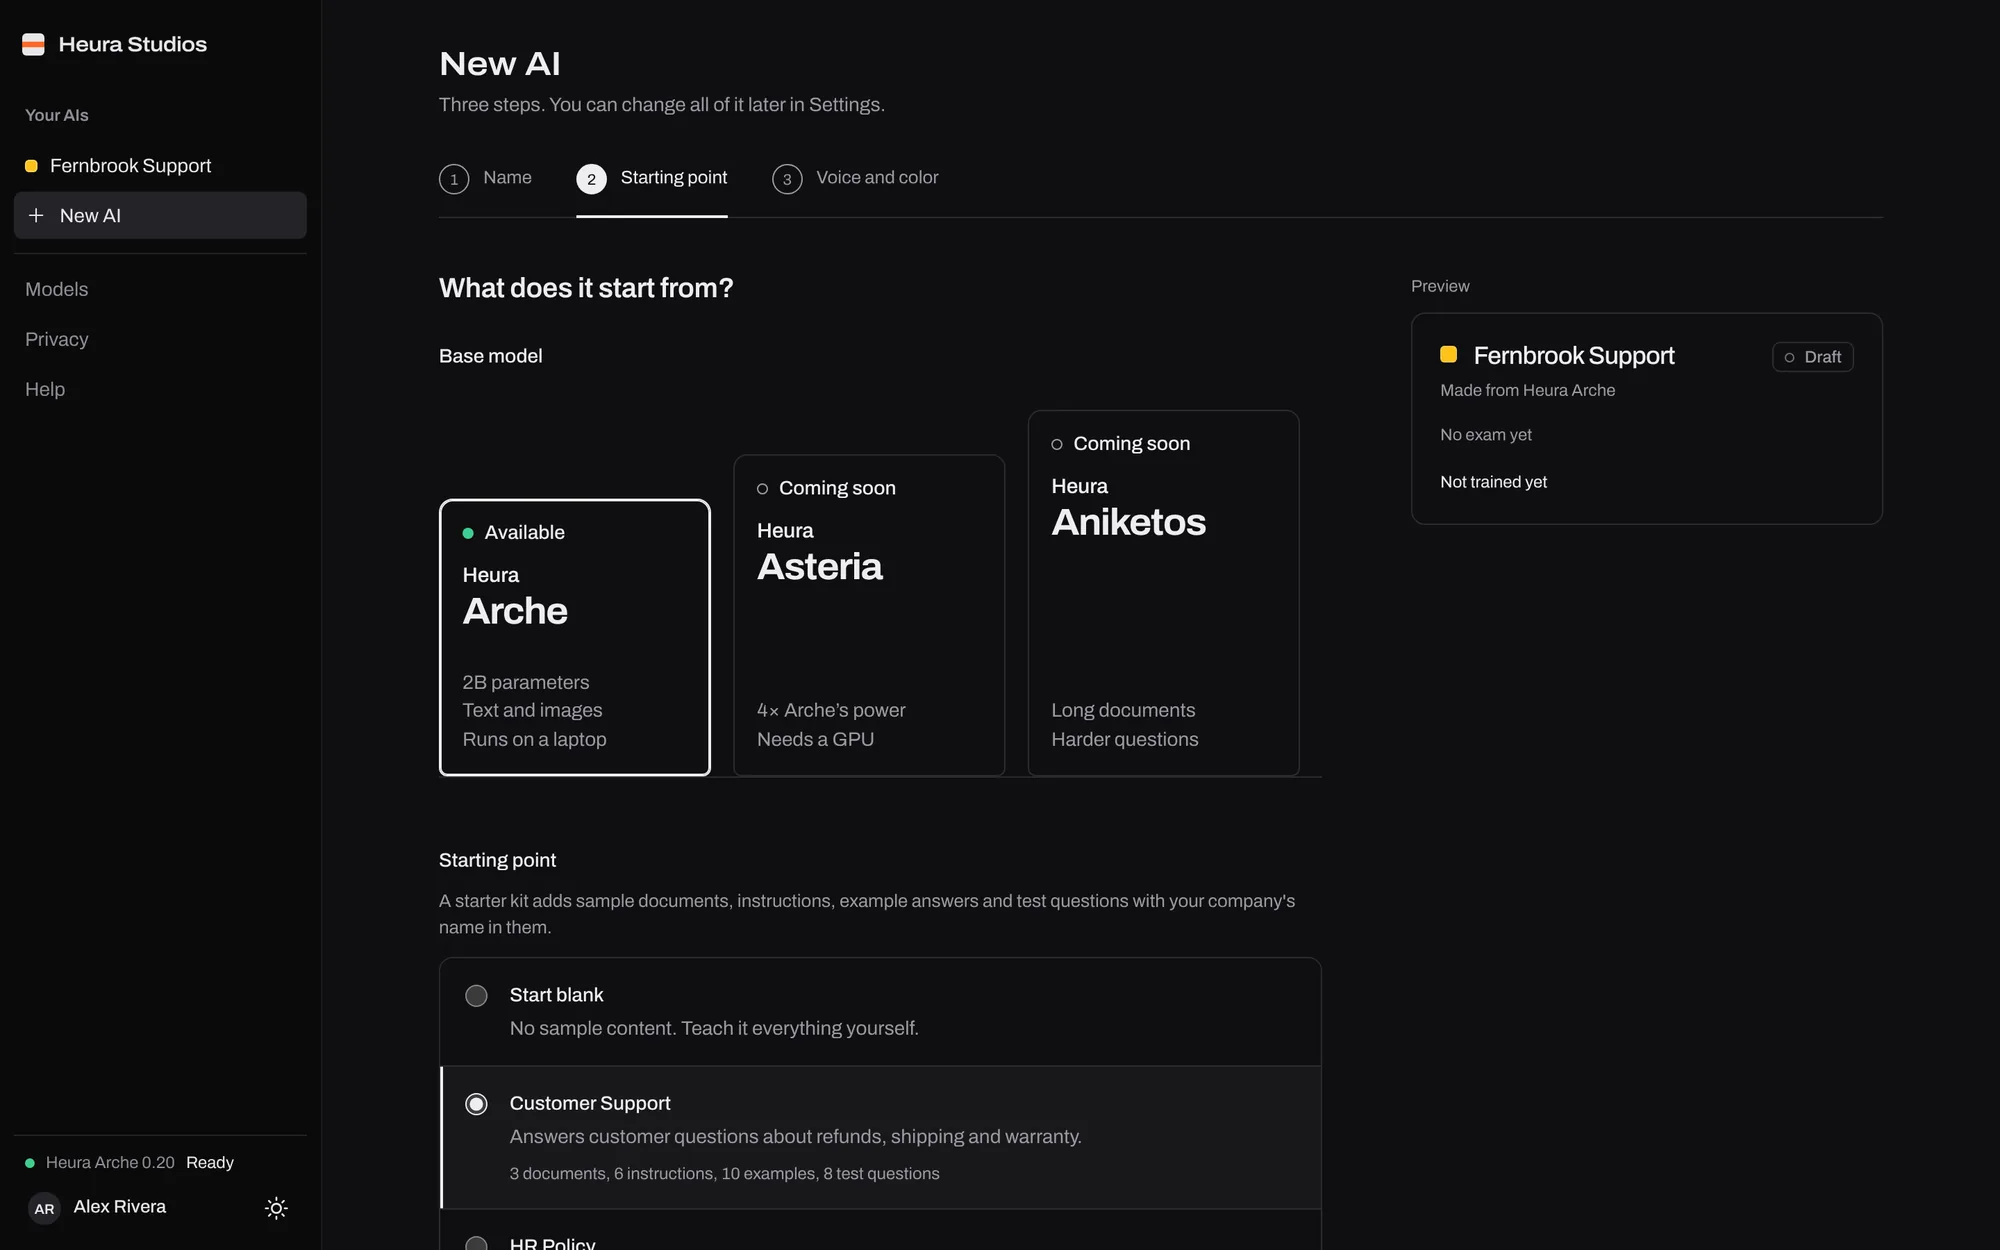
Task: Click the Alex Rivera account name
Action: pyautogui.click(x=120, y=1207)
